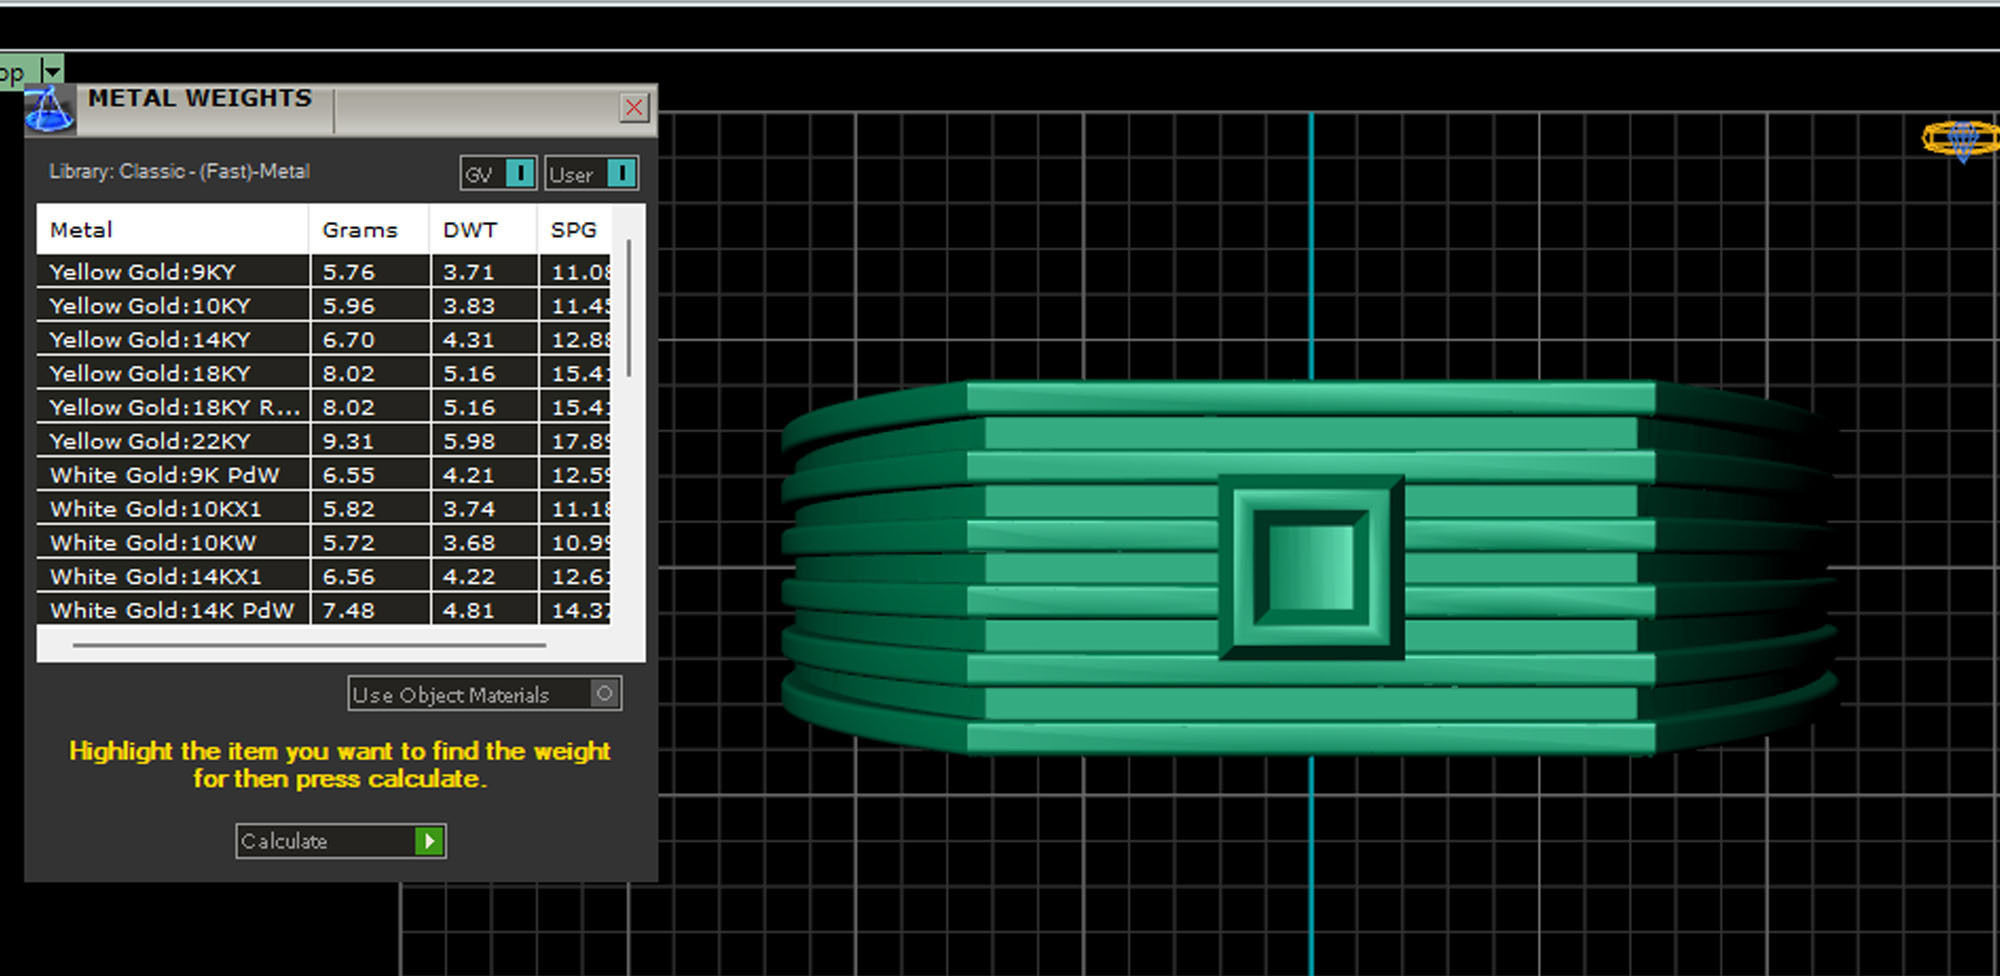Toggle the GV library switch
The height and width of the screenshot is (976, 2000).
point(499,173)
